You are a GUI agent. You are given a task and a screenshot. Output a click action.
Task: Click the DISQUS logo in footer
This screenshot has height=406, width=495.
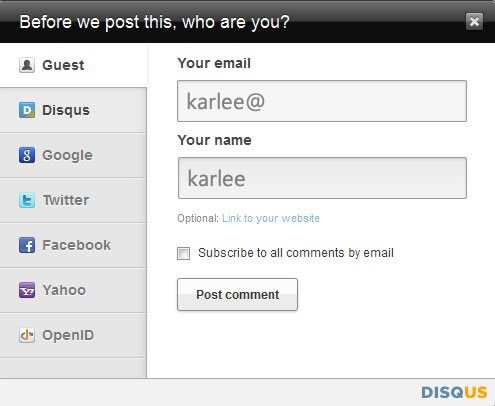(x=454, y=392)
